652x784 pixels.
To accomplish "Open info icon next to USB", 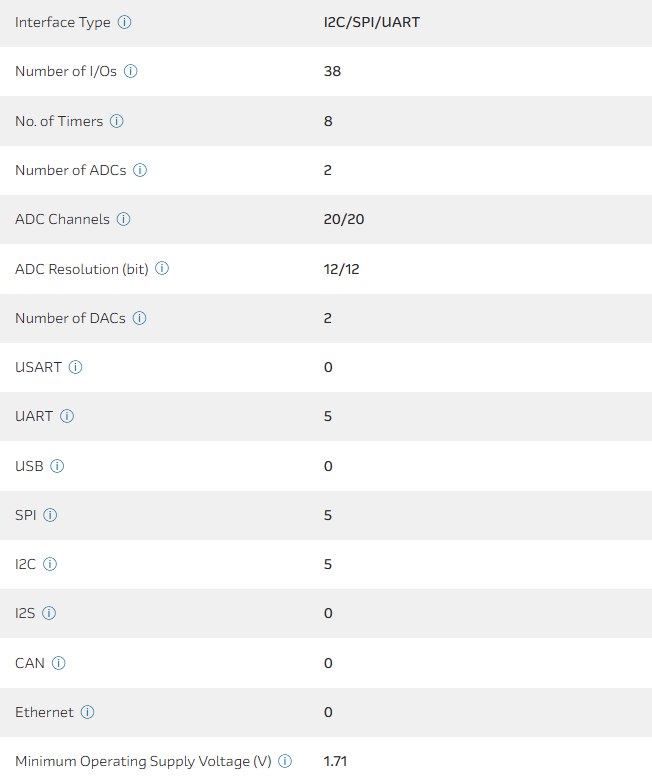I will pos(57,466).
